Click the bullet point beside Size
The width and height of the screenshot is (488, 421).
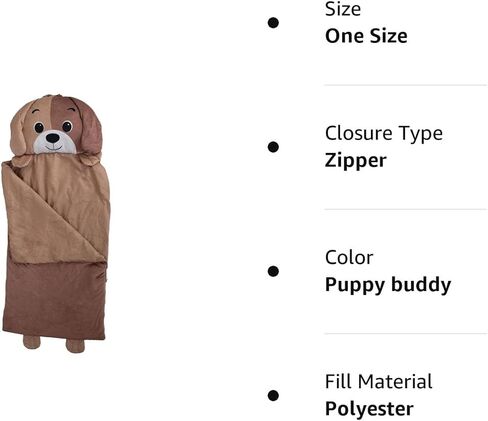point(273,23)
